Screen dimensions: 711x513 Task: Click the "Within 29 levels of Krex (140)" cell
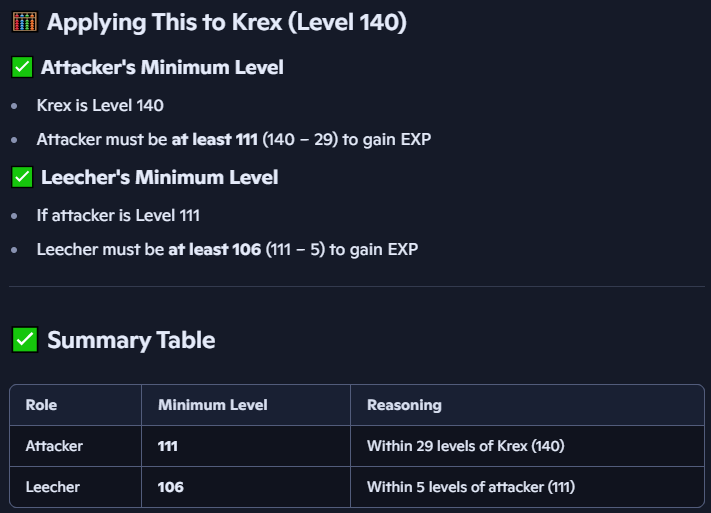coord(472,446)
